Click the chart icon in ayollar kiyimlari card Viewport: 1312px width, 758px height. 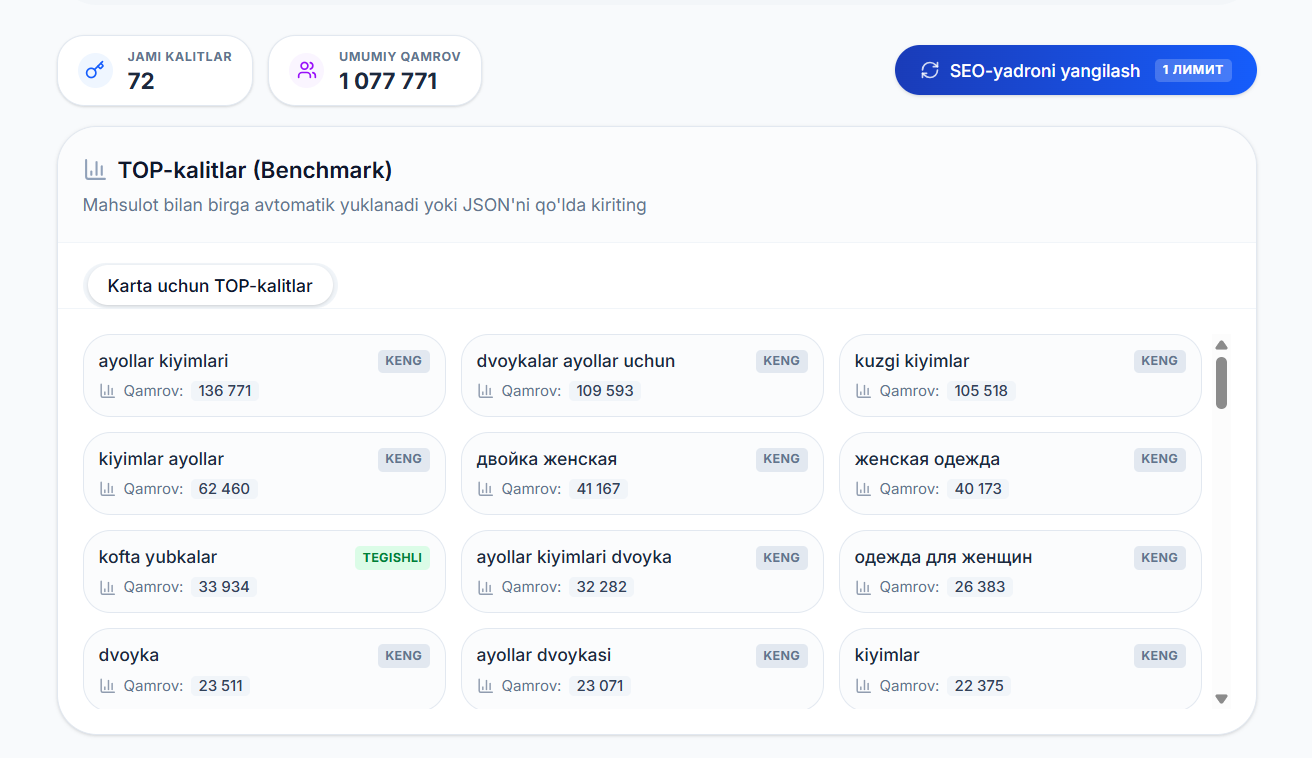[x=107, y=391]
